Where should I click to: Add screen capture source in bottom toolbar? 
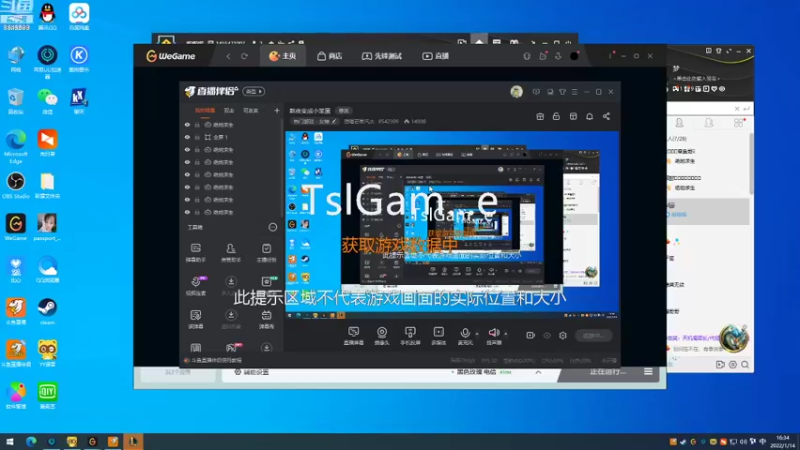pos(354,336)
